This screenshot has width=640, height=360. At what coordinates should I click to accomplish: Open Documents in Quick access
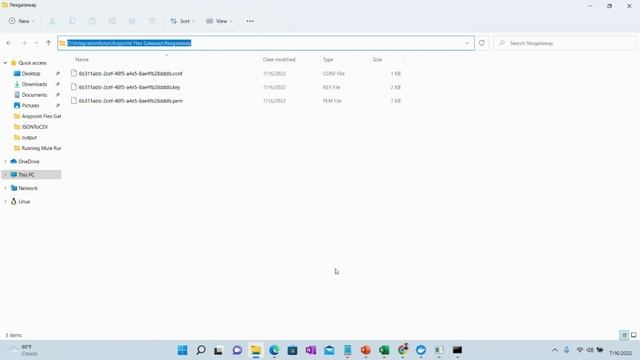[x=34, y=95]
